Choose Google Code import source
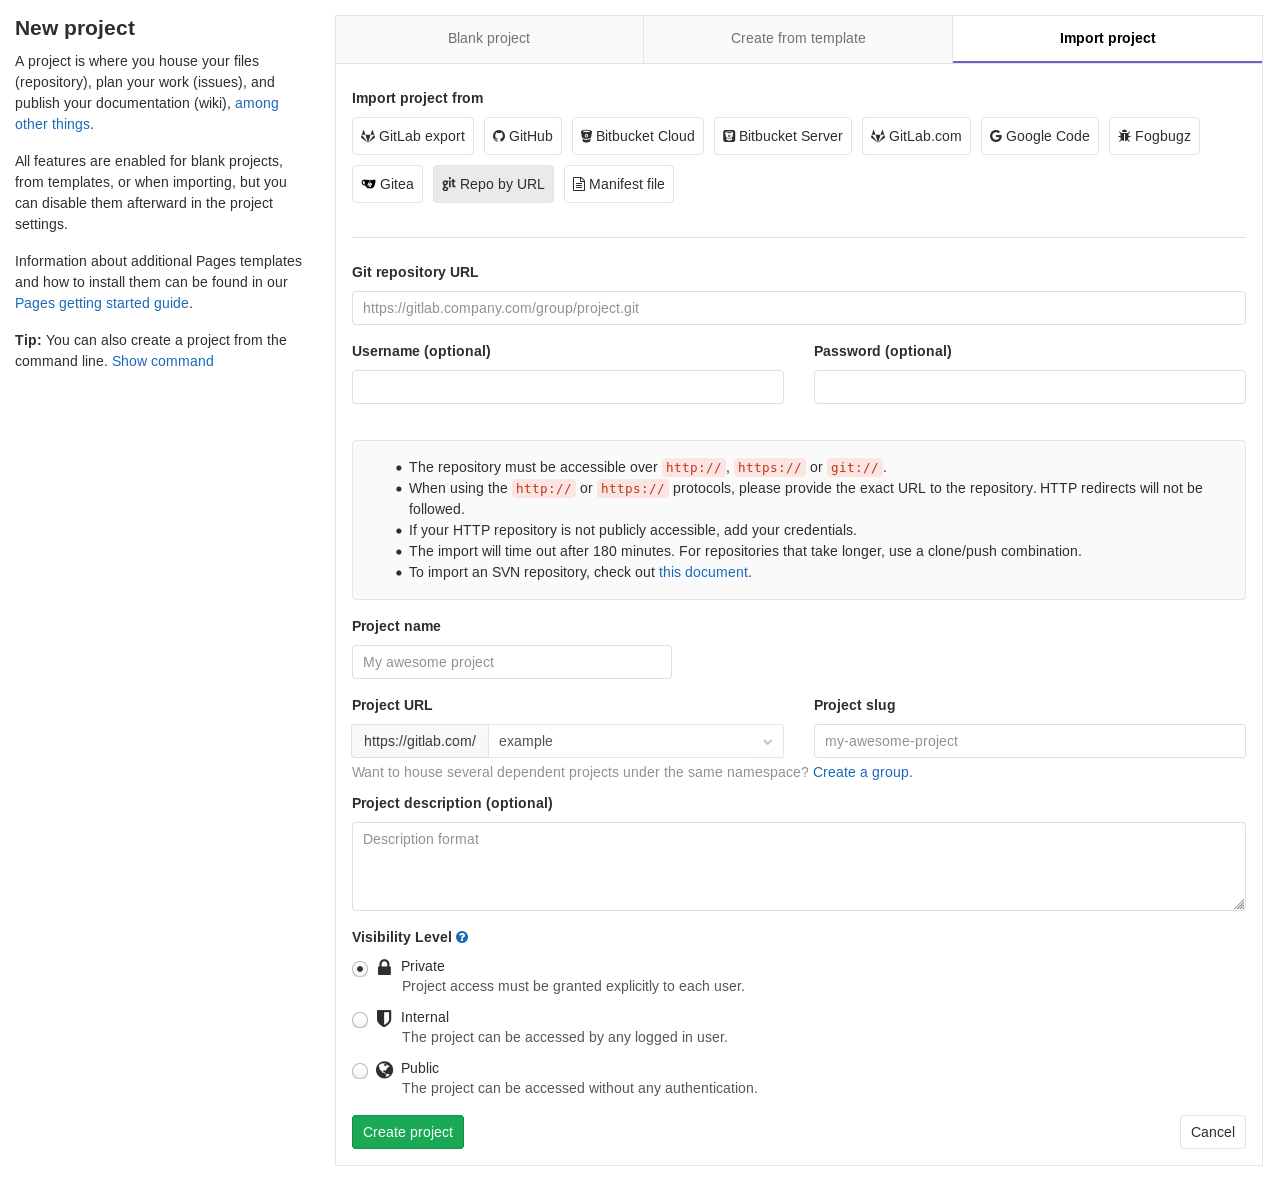The image size is (1276, 1182). click(x=1039, y=136)
